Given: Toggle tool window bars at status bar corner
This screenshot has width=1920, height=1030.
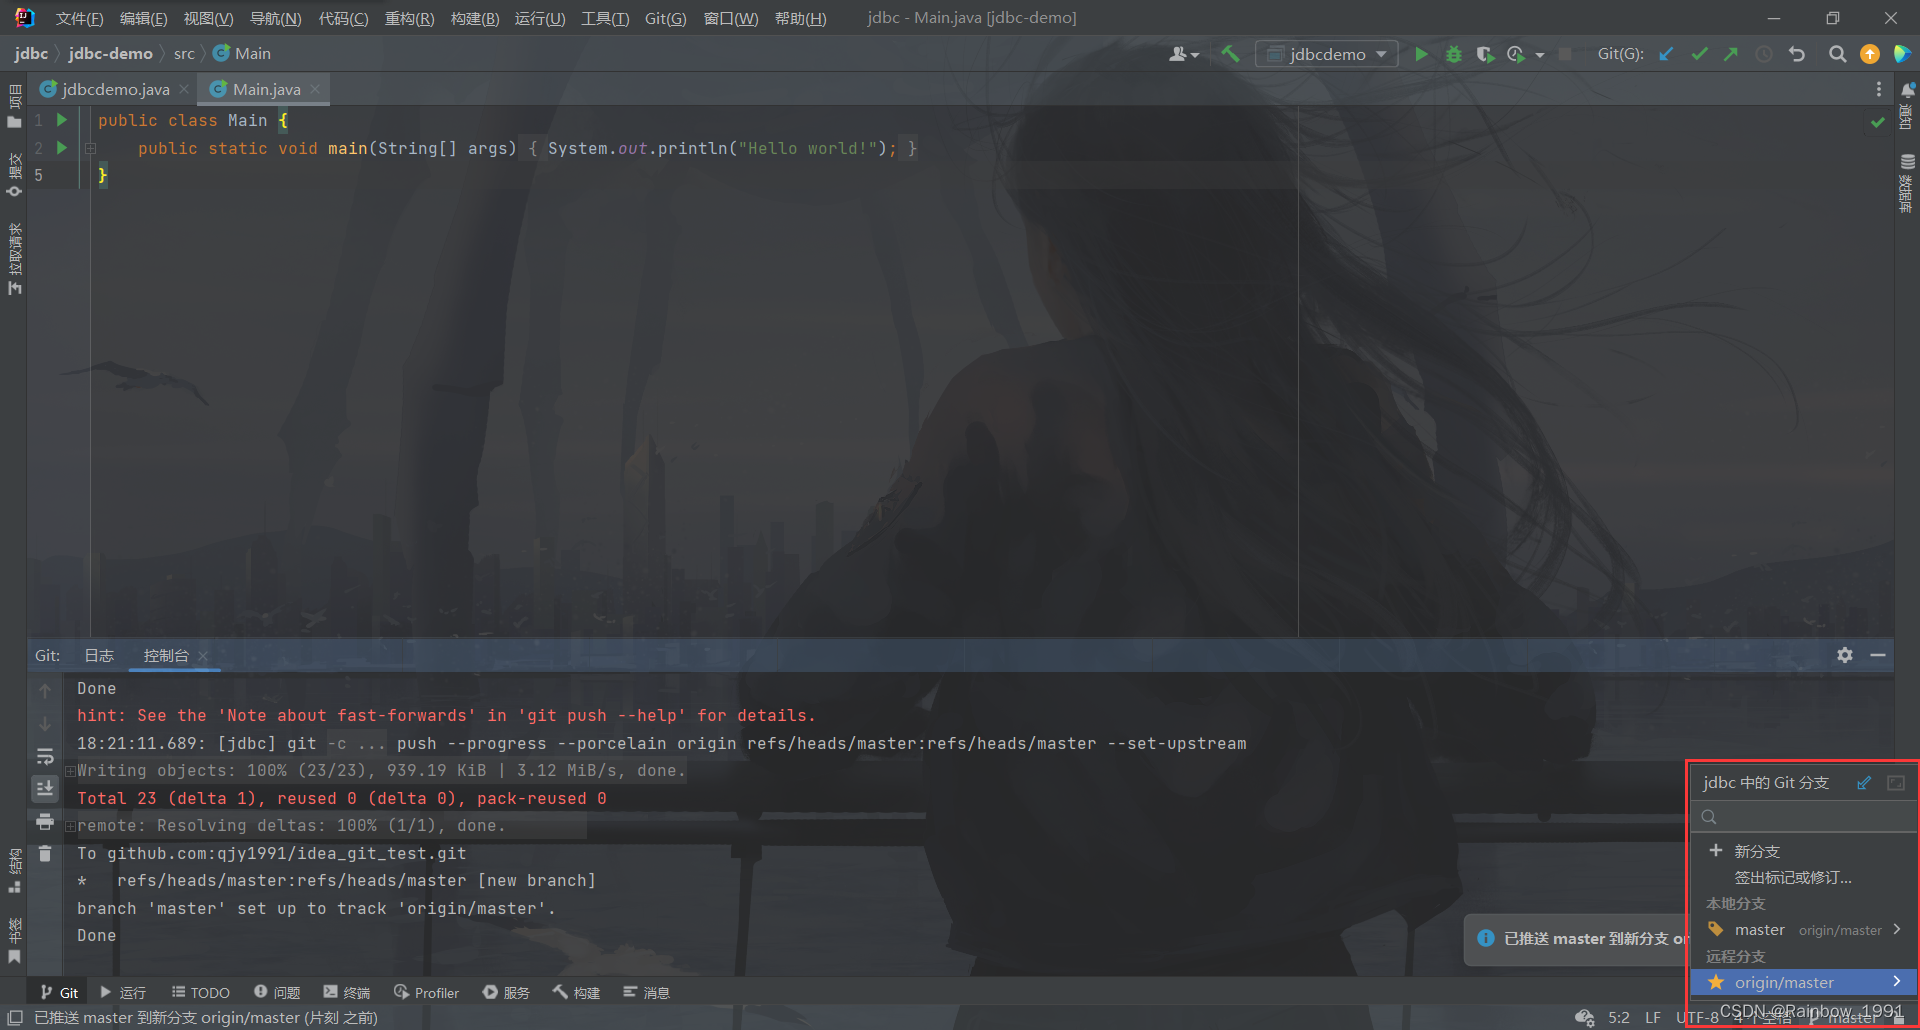Looking at the screenshot, I should coord(15,1017).
